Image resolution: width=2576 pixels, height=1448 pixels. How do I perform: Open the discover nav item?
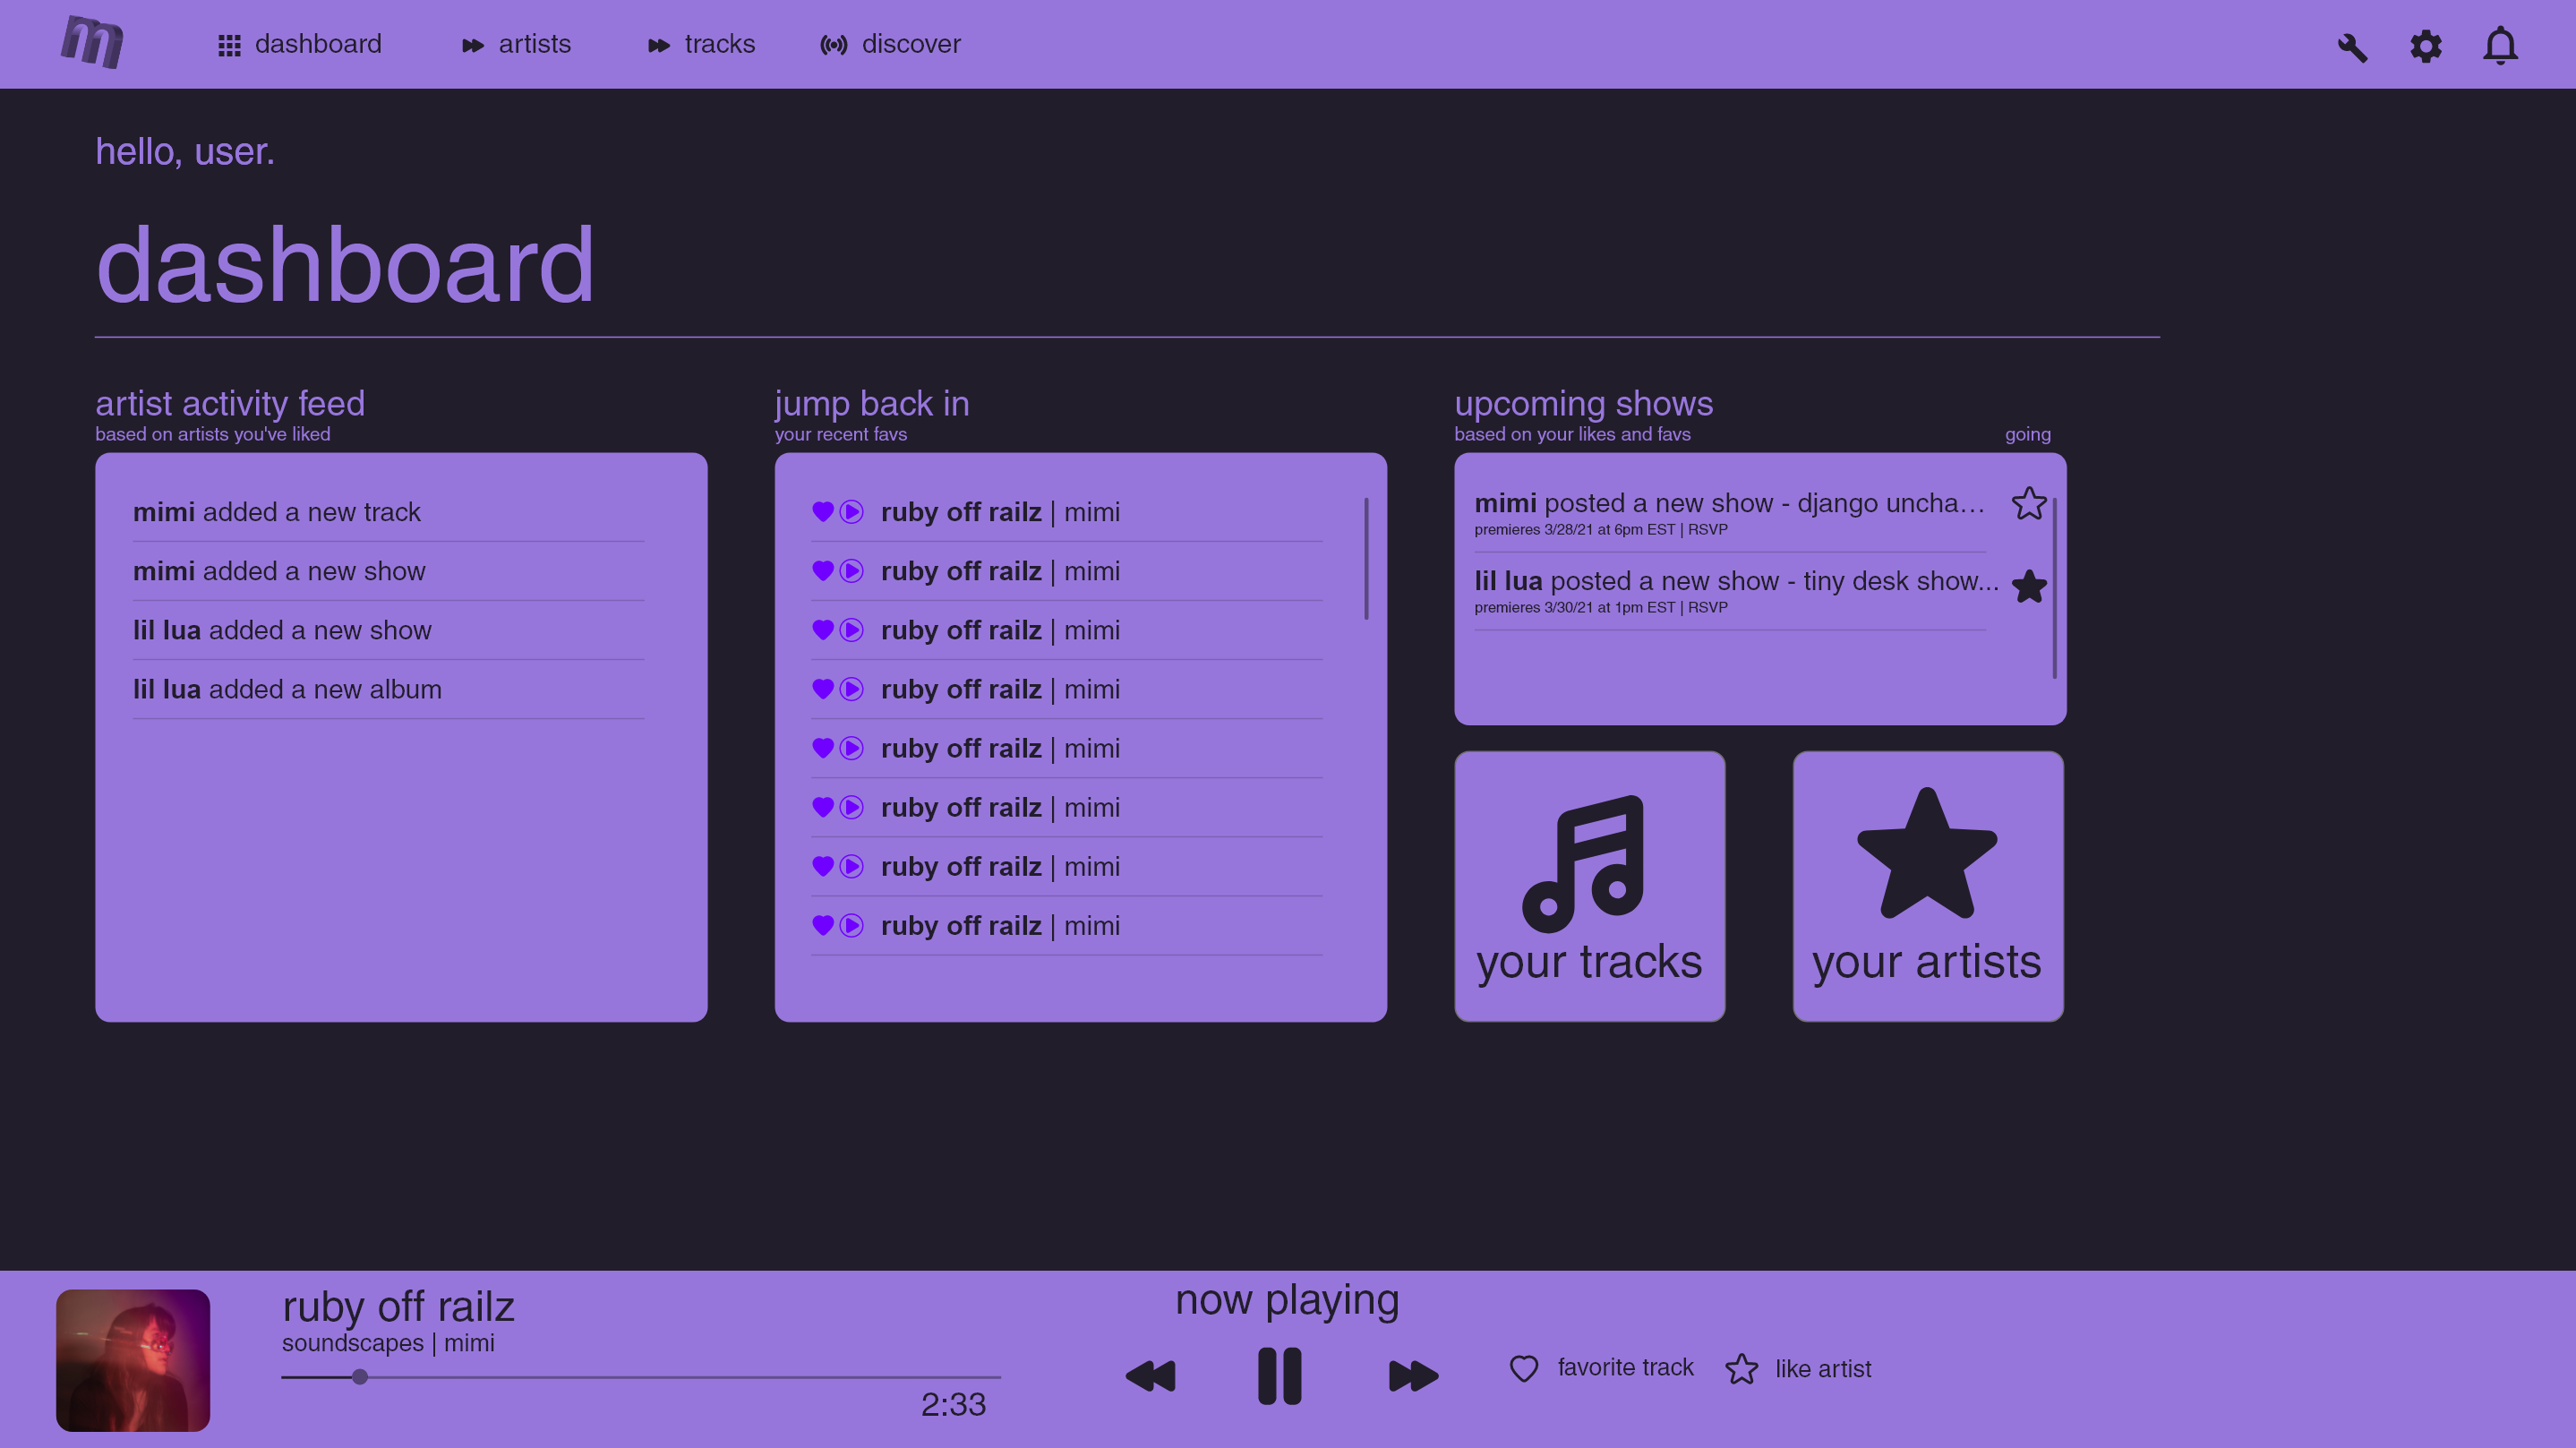tap(890, 44)
